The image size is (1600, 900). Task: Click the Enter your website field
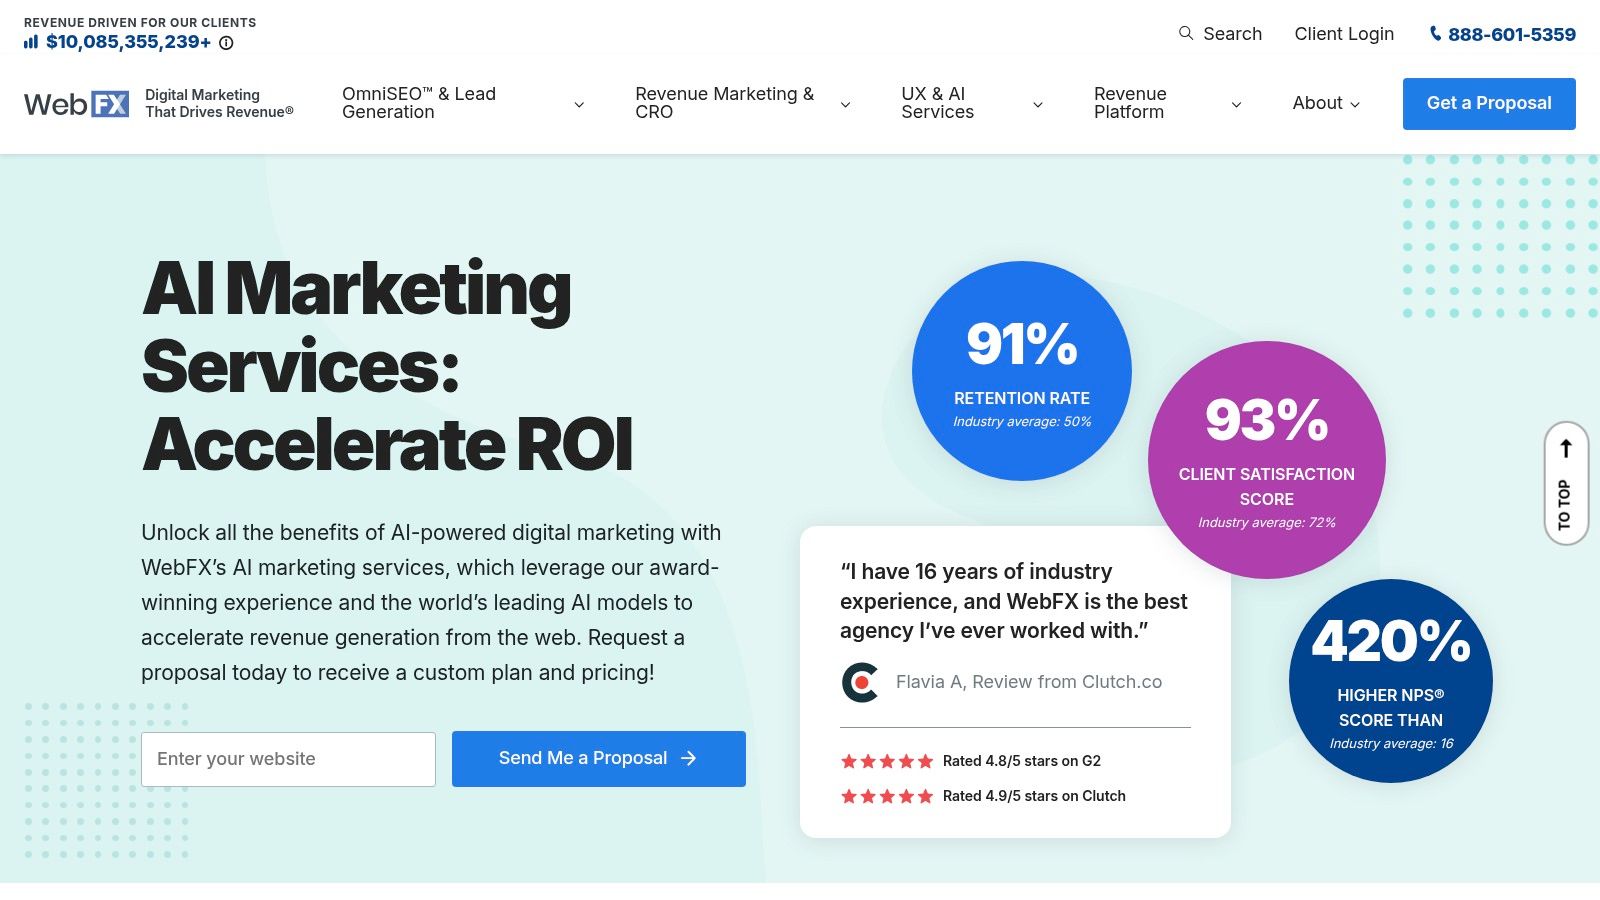[x=288, y=759]
